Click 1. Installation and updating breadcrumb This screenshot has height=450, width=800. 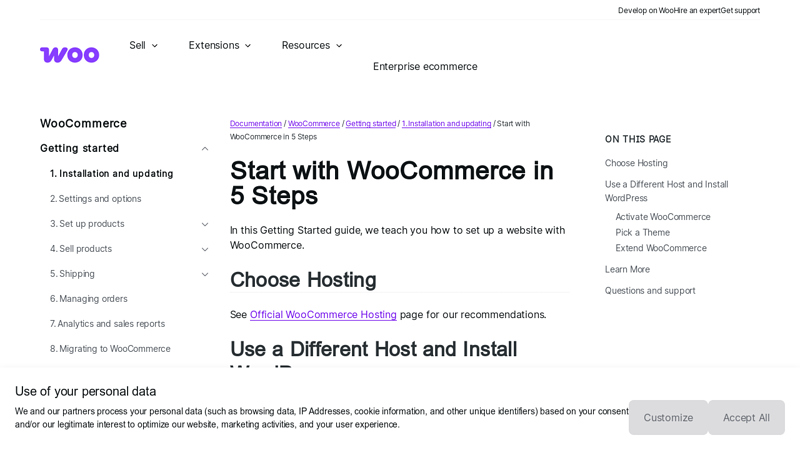pos(446,123)
